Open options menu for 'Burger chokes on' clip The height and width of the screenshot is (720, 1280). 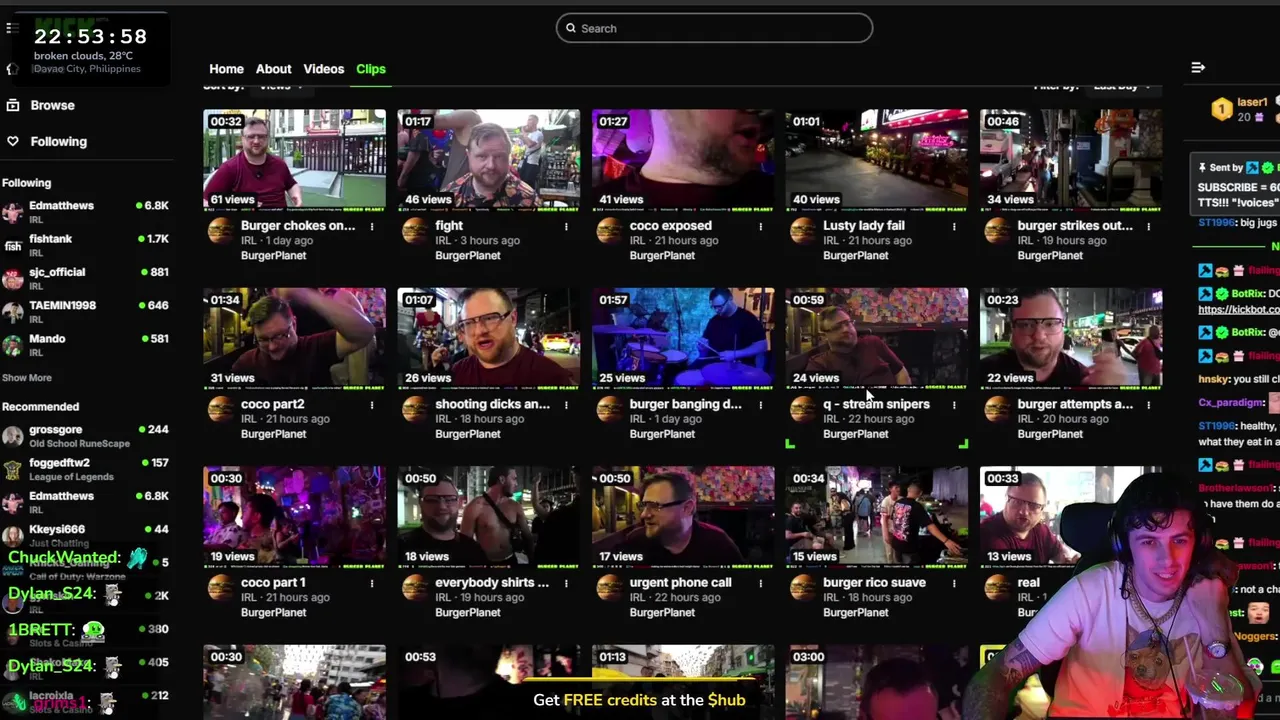pos(372,226)
